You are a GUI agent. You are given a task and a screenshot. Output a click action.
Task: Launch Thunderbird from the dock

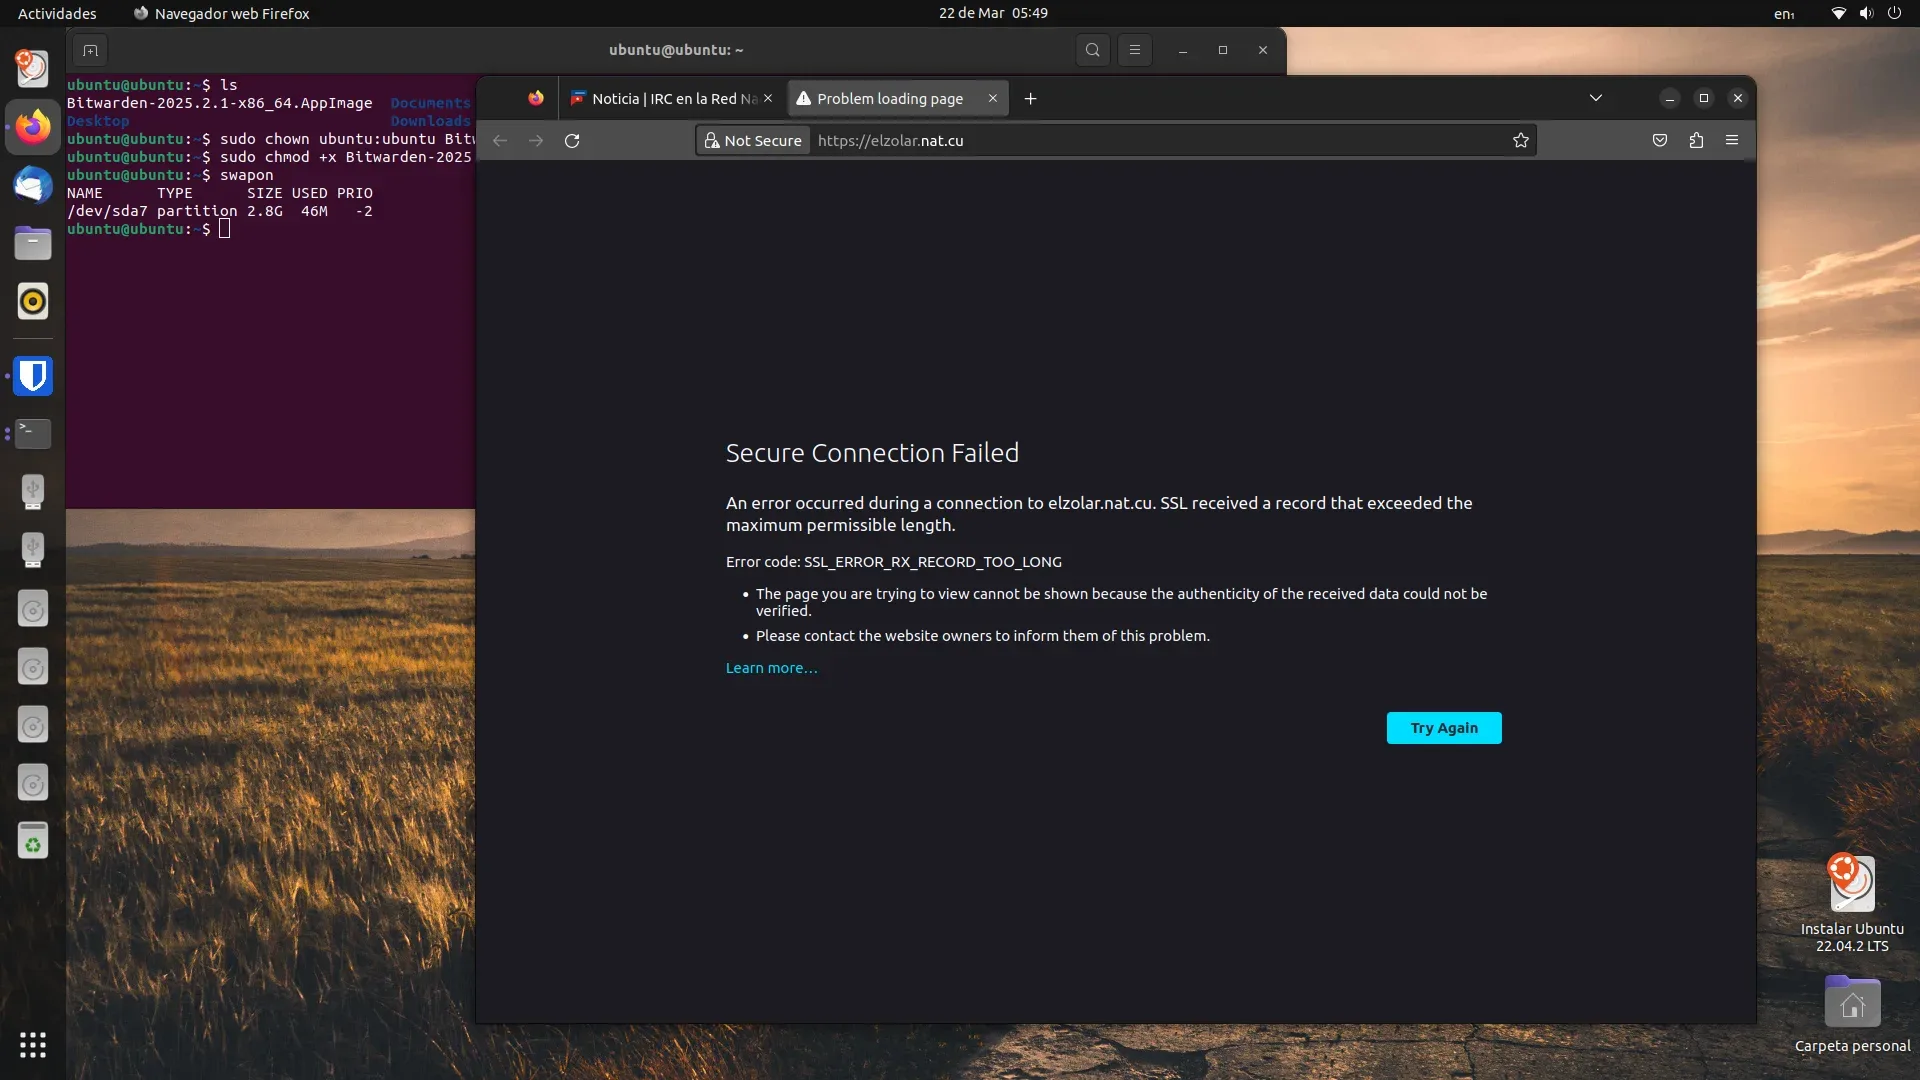tap(33, 185)
